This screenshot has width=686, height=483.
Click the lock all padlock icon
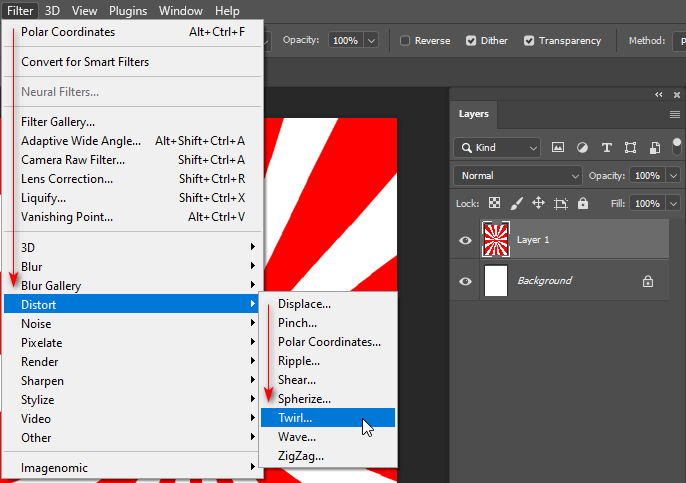click(583, 203)
